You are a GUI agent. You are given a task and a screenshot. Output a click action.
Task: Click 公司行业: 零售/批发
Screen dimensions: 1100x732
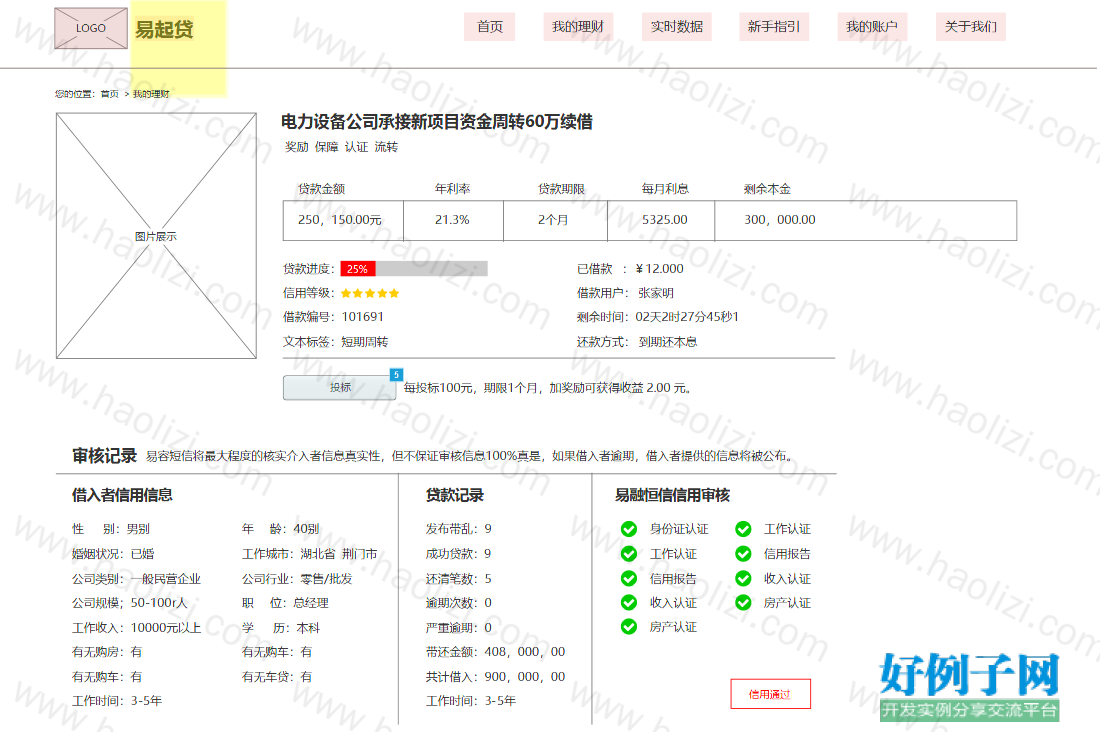pos(297,579)
